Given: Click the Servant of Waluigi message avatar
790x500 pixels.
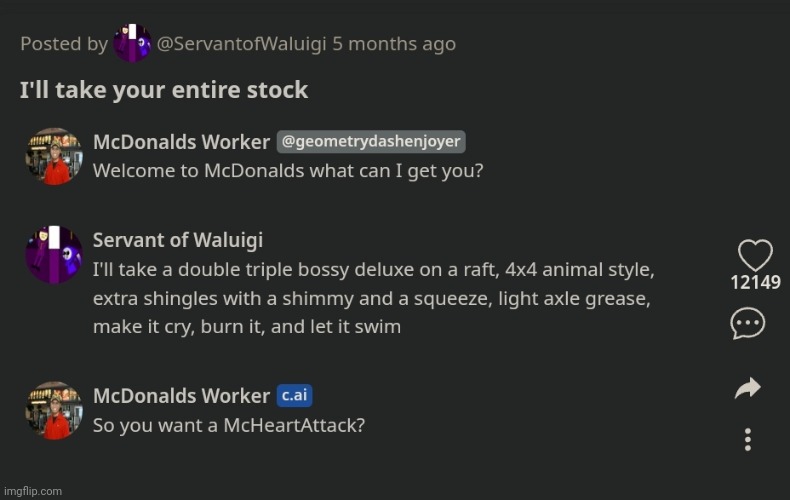Looking at the screenshot, I should click(x=54, y=255).
